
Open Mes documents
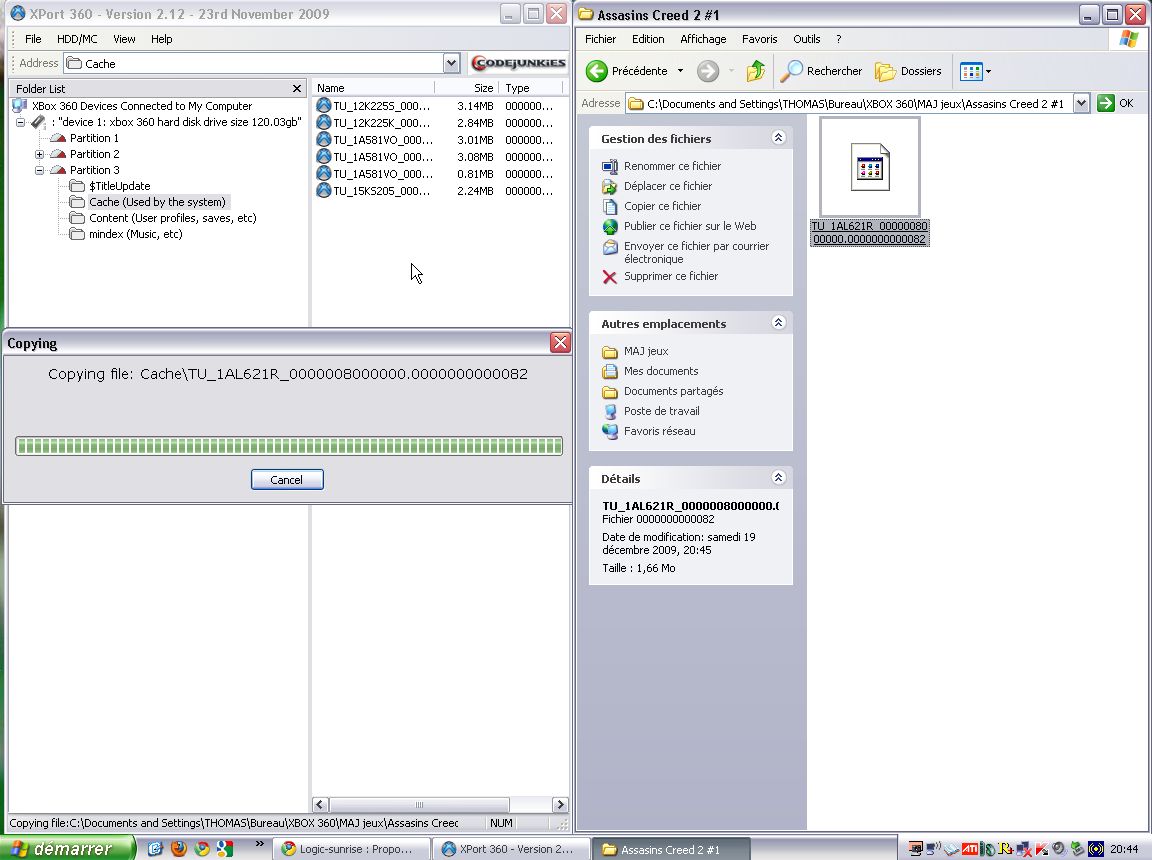(x=660, y=371)
